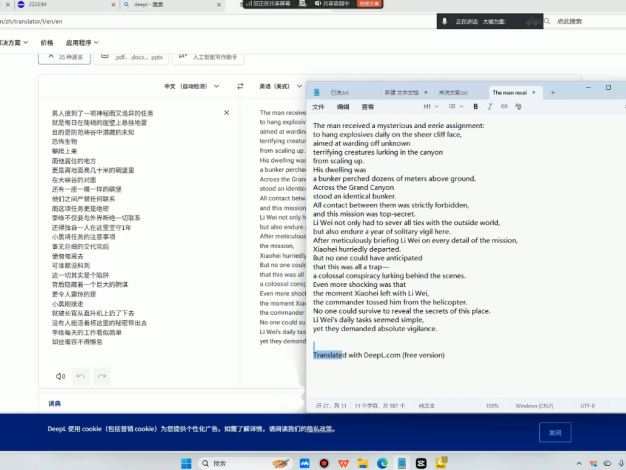The image size is (626, 470).
Task: Show hidden system tray icons
Action: [579, 463]
